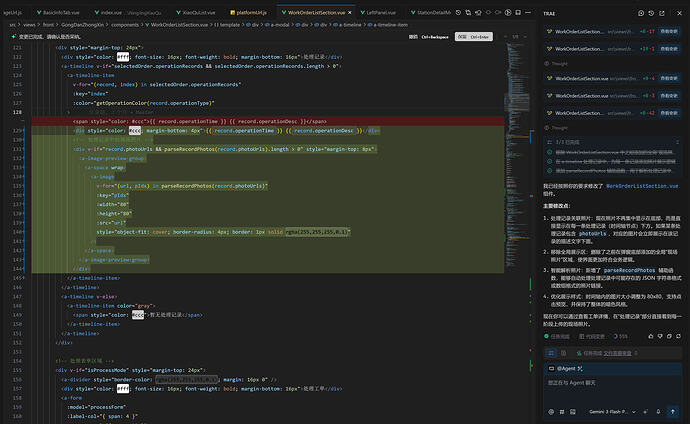Open editor more actions ellipsis
Screen dimensions: 690x424
(528, 12)
